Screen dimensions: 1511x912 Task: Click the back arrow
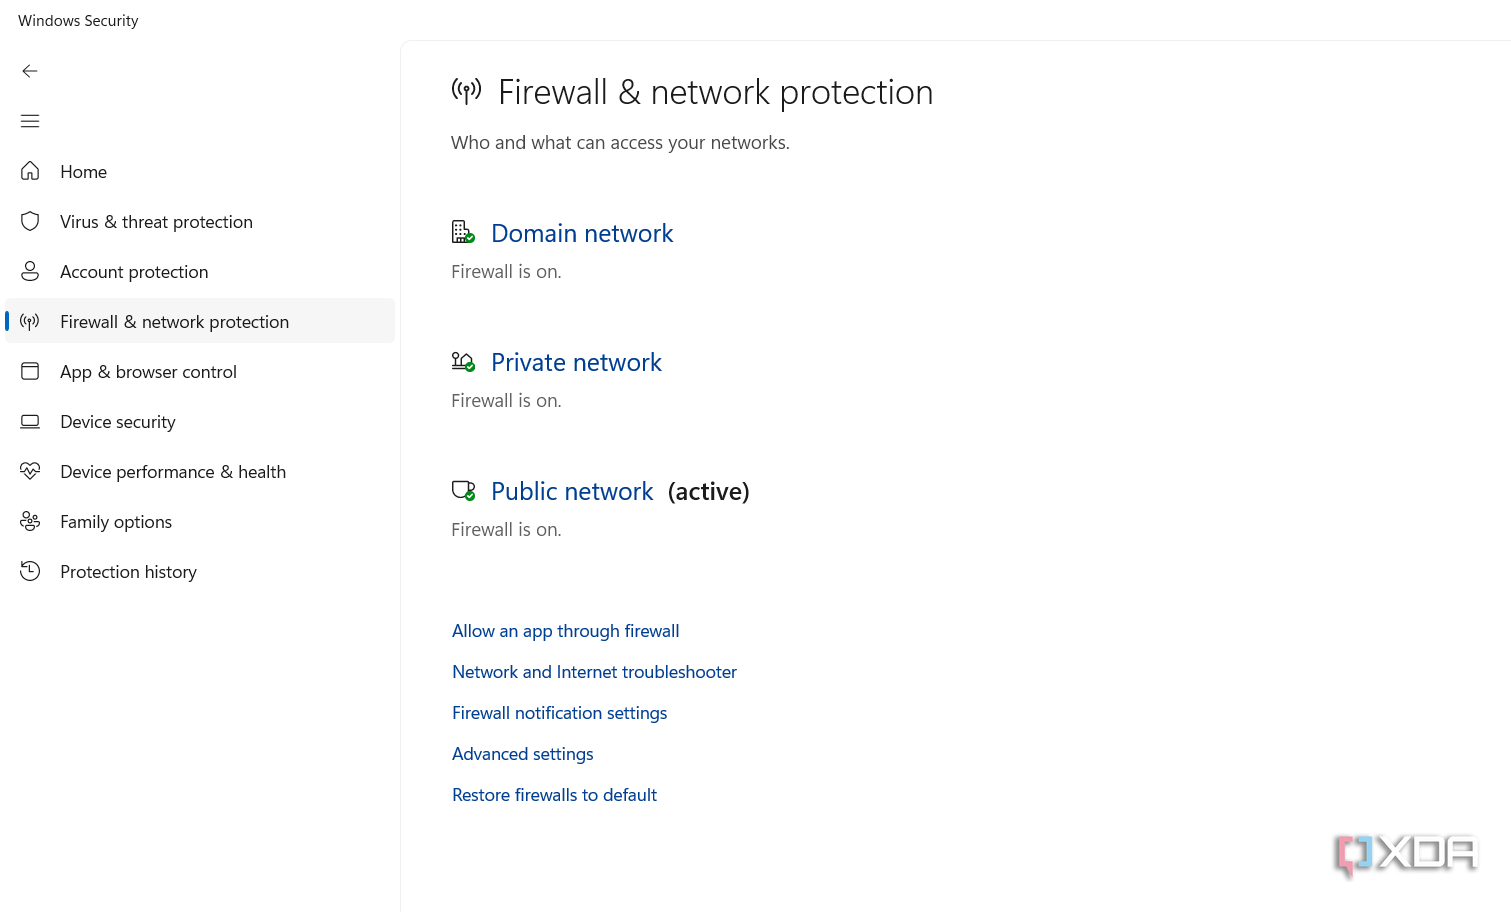click(30, 71)
